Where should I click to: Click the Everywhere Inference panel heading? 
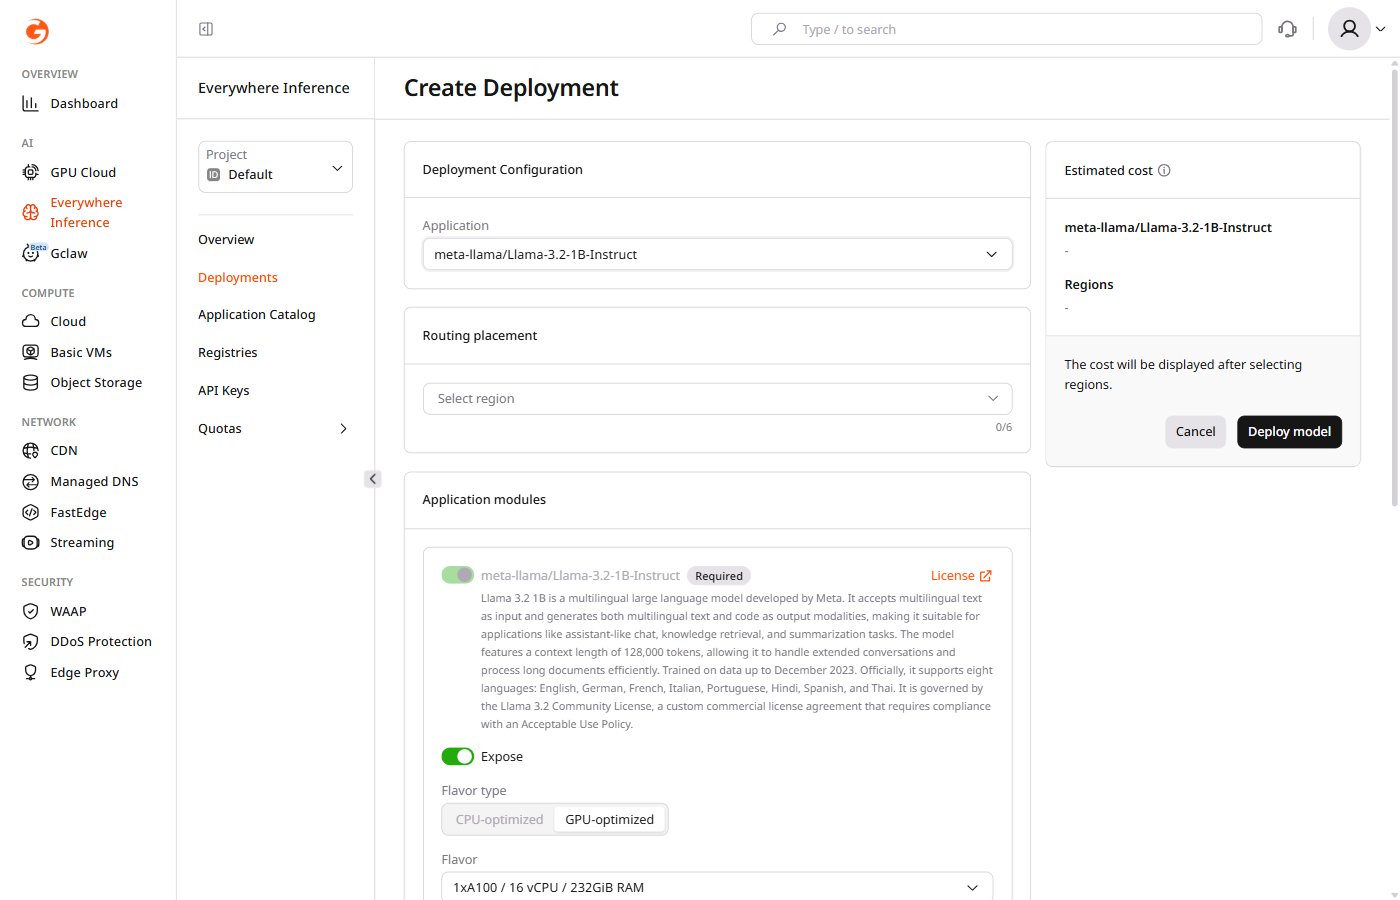point(274,88)
